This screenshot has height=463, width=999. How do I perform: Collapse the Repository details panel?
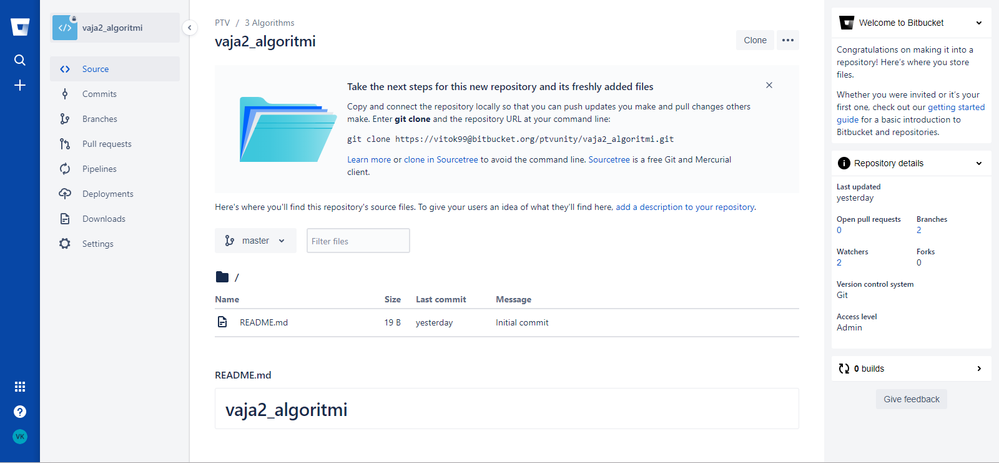[x=979, y=164]
